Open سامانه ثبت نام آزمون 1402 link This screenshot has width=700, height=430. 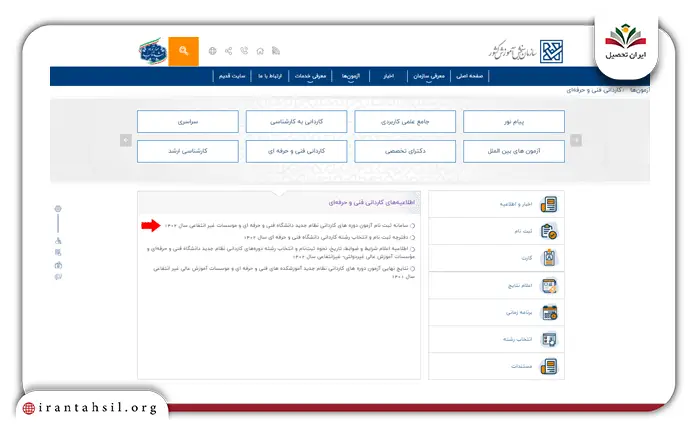(x=287, y=225)
